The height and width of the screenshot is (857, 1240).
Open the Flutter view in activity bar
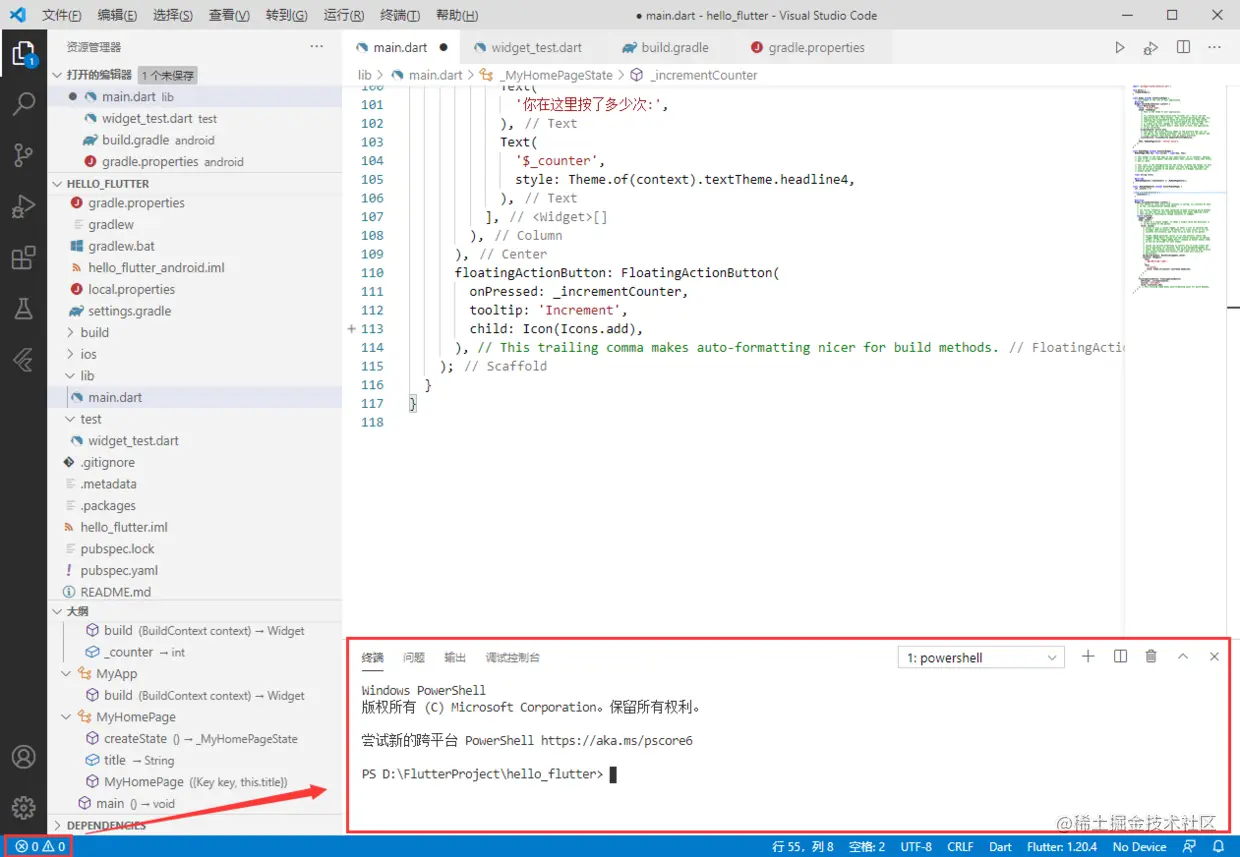point(23,360)
